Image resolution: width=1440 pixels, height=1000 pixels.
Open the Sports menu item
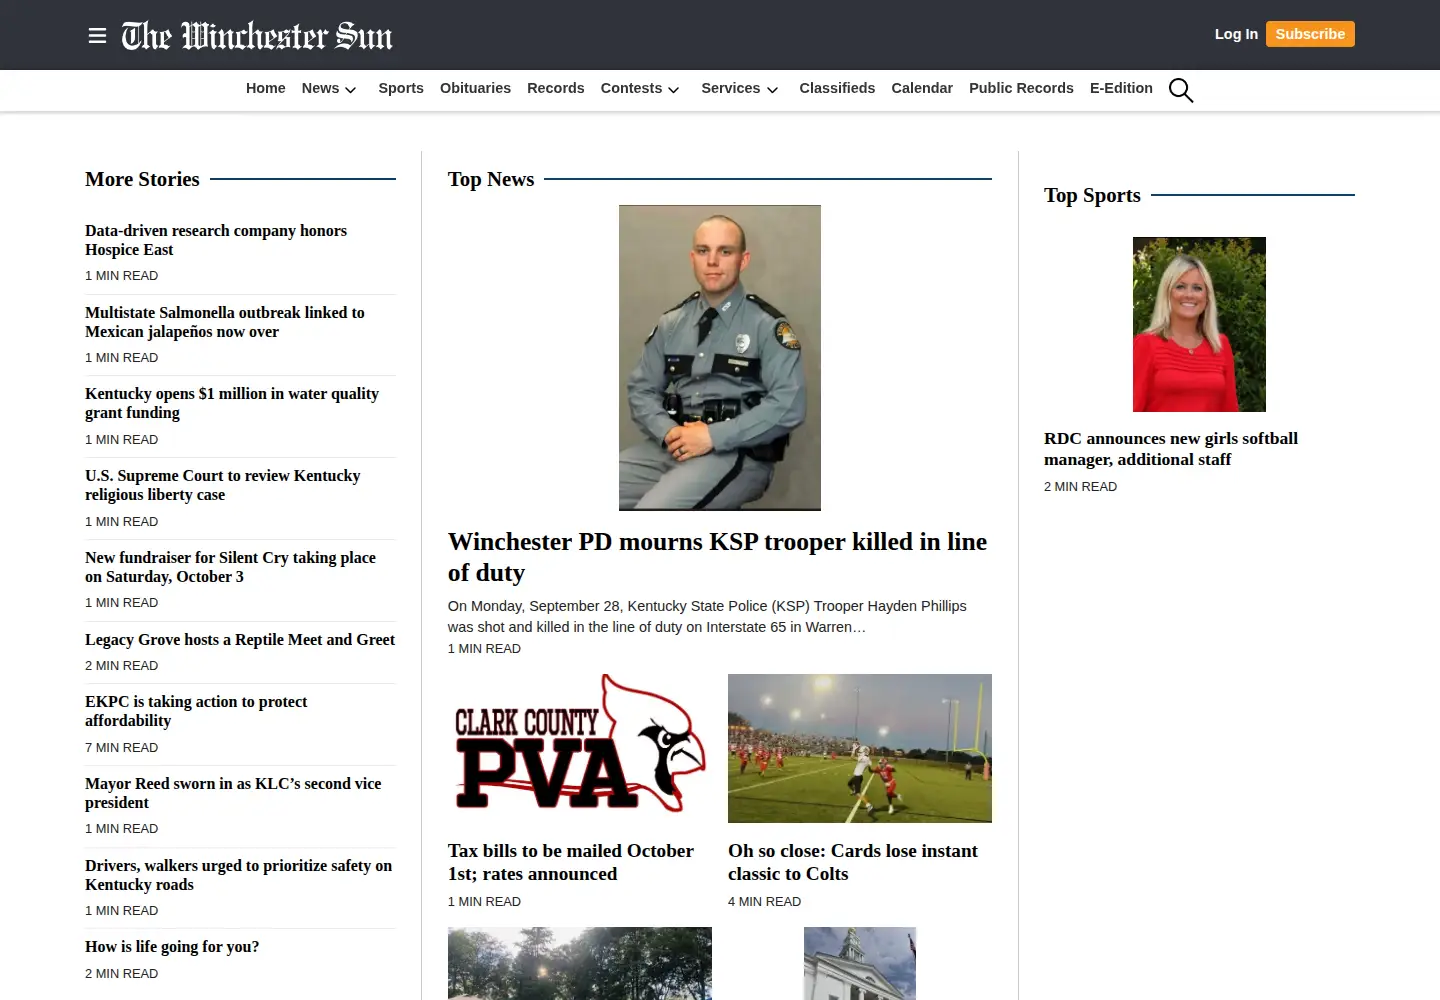(401, 88)
